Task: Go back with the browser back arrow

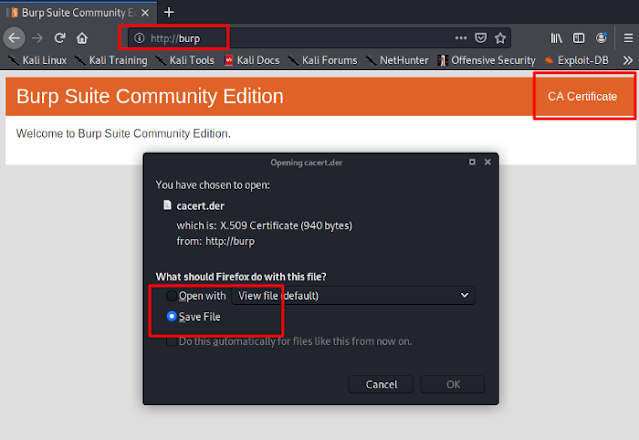Action: pos(14,38)
